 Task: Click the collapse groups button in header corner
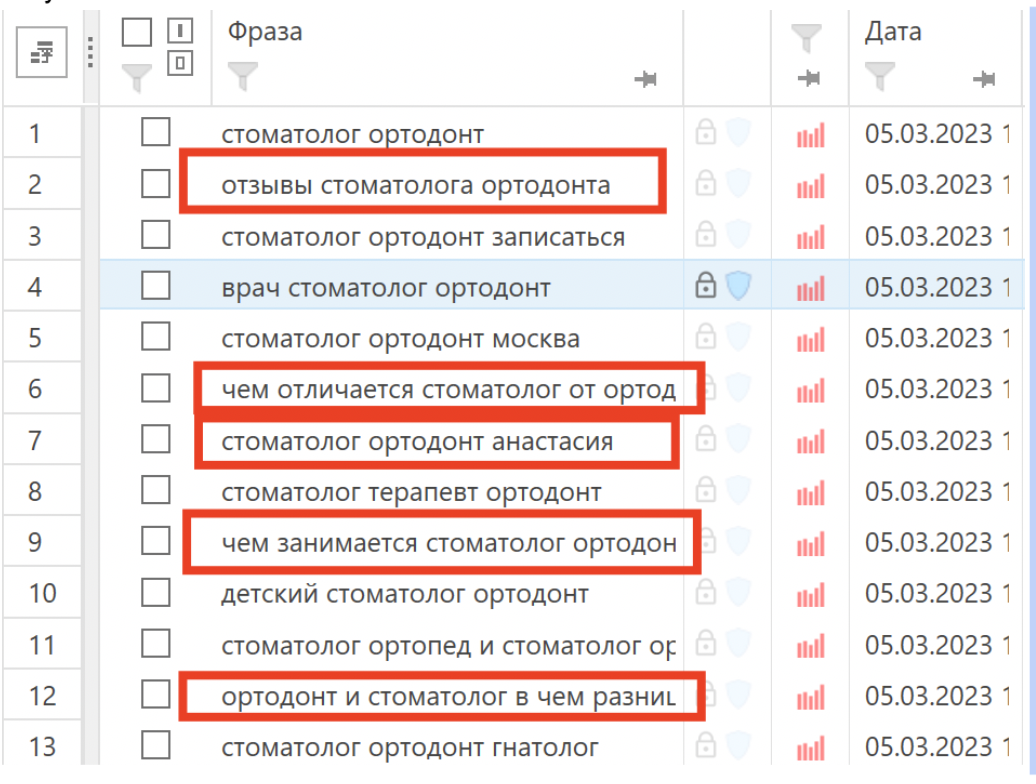point(41,56)
